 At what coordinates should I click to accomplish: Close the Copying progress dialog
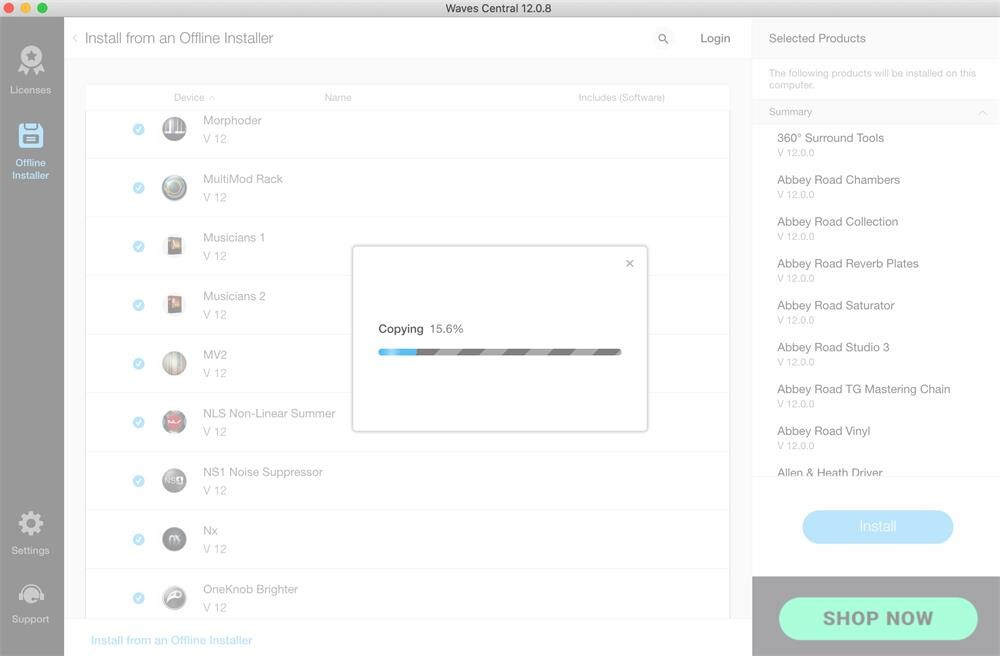pyautogui.click(x=629, y=263)
